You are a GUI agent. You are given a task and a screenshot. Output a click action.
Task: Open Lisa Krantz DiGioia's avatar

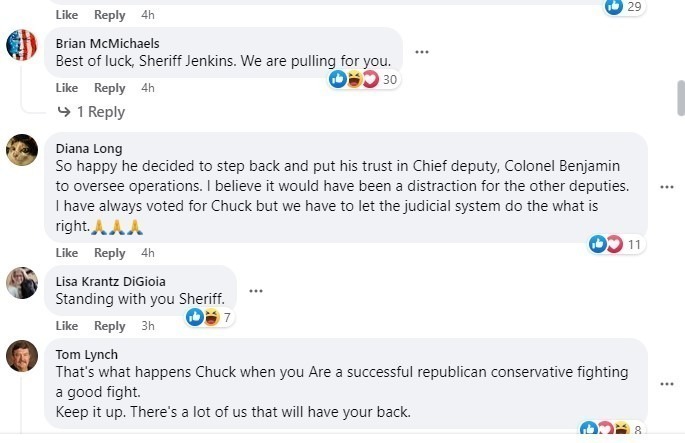click(22, 283)
